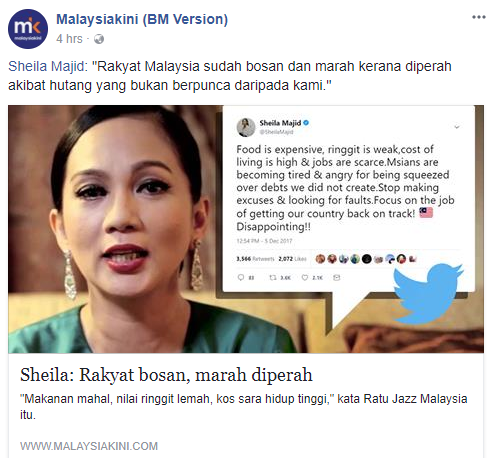
Task: Click the tweet reply speech bubble icon
Action: (241, 277)
